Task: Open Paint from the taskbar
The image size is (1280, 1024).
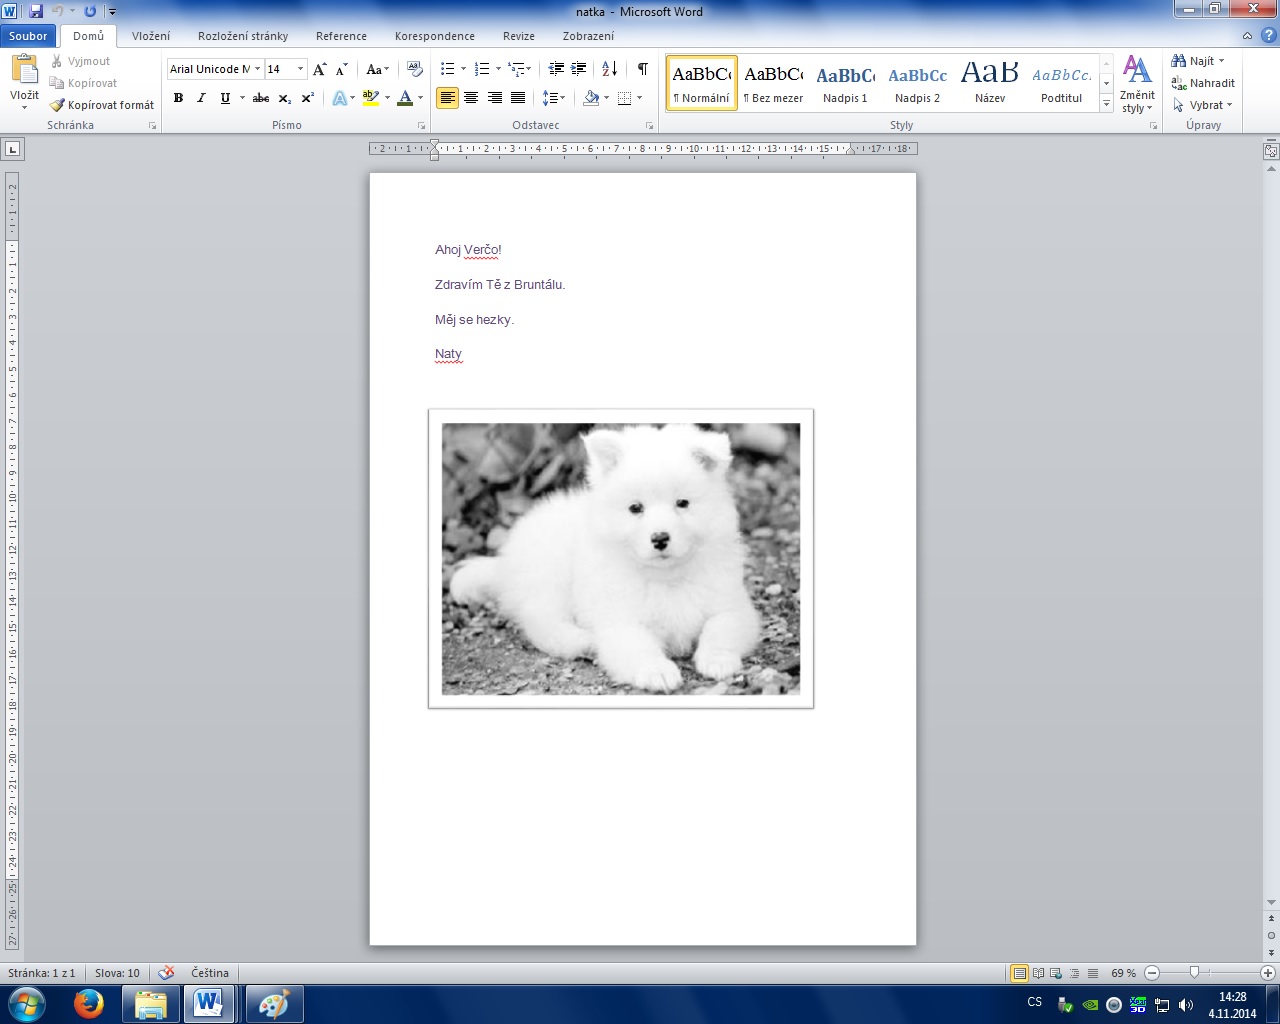Action: pyautogui.click(x=273, y=1004)
